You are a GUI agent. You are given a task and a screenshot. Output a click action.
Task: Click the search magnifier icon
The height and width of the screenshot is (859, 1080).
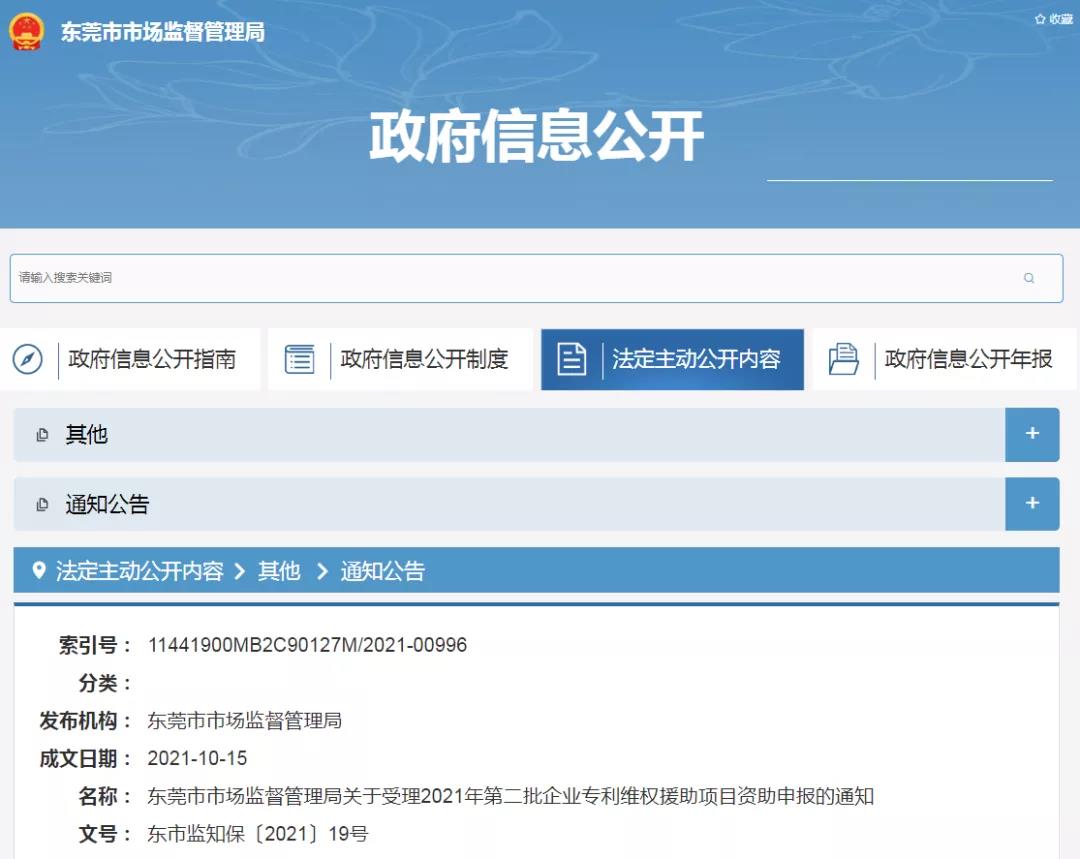(1029, 278)
